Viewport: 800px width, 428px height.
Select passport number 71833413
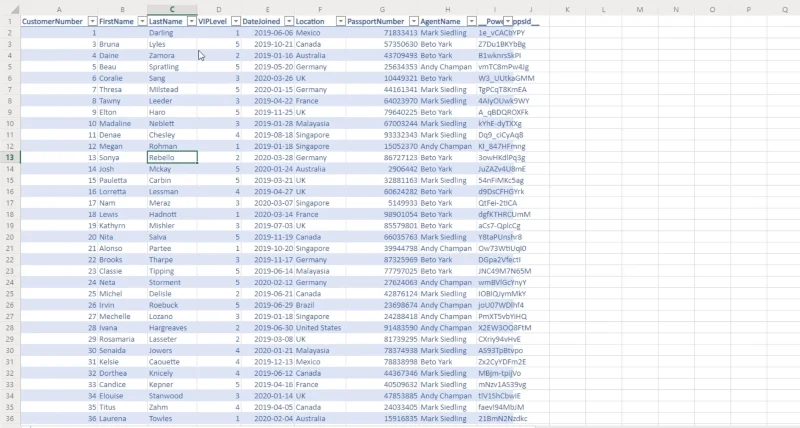point(382,33)
